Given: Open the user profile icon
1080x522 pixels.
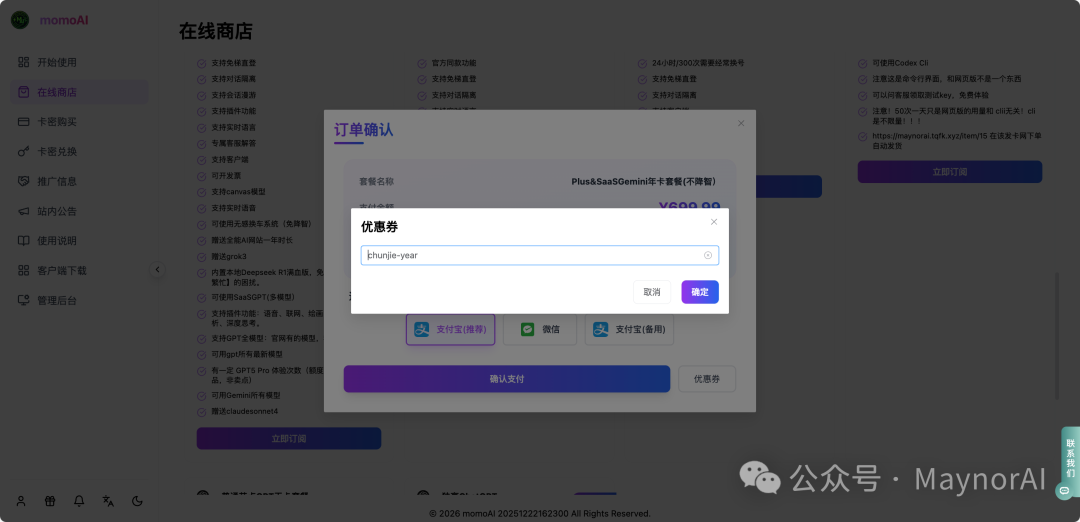Looking at the screenshot, I should tap(21, 501).
